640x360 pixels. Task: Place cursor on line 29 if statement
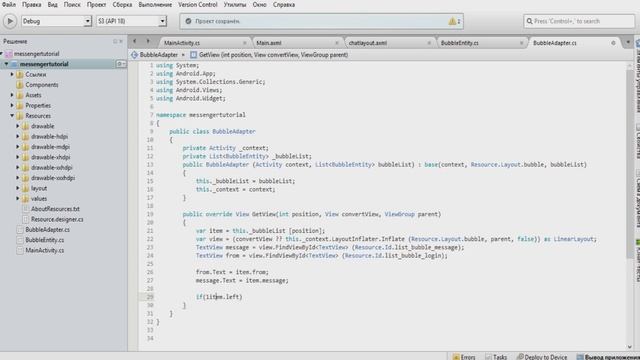click(x=219, y=297)
